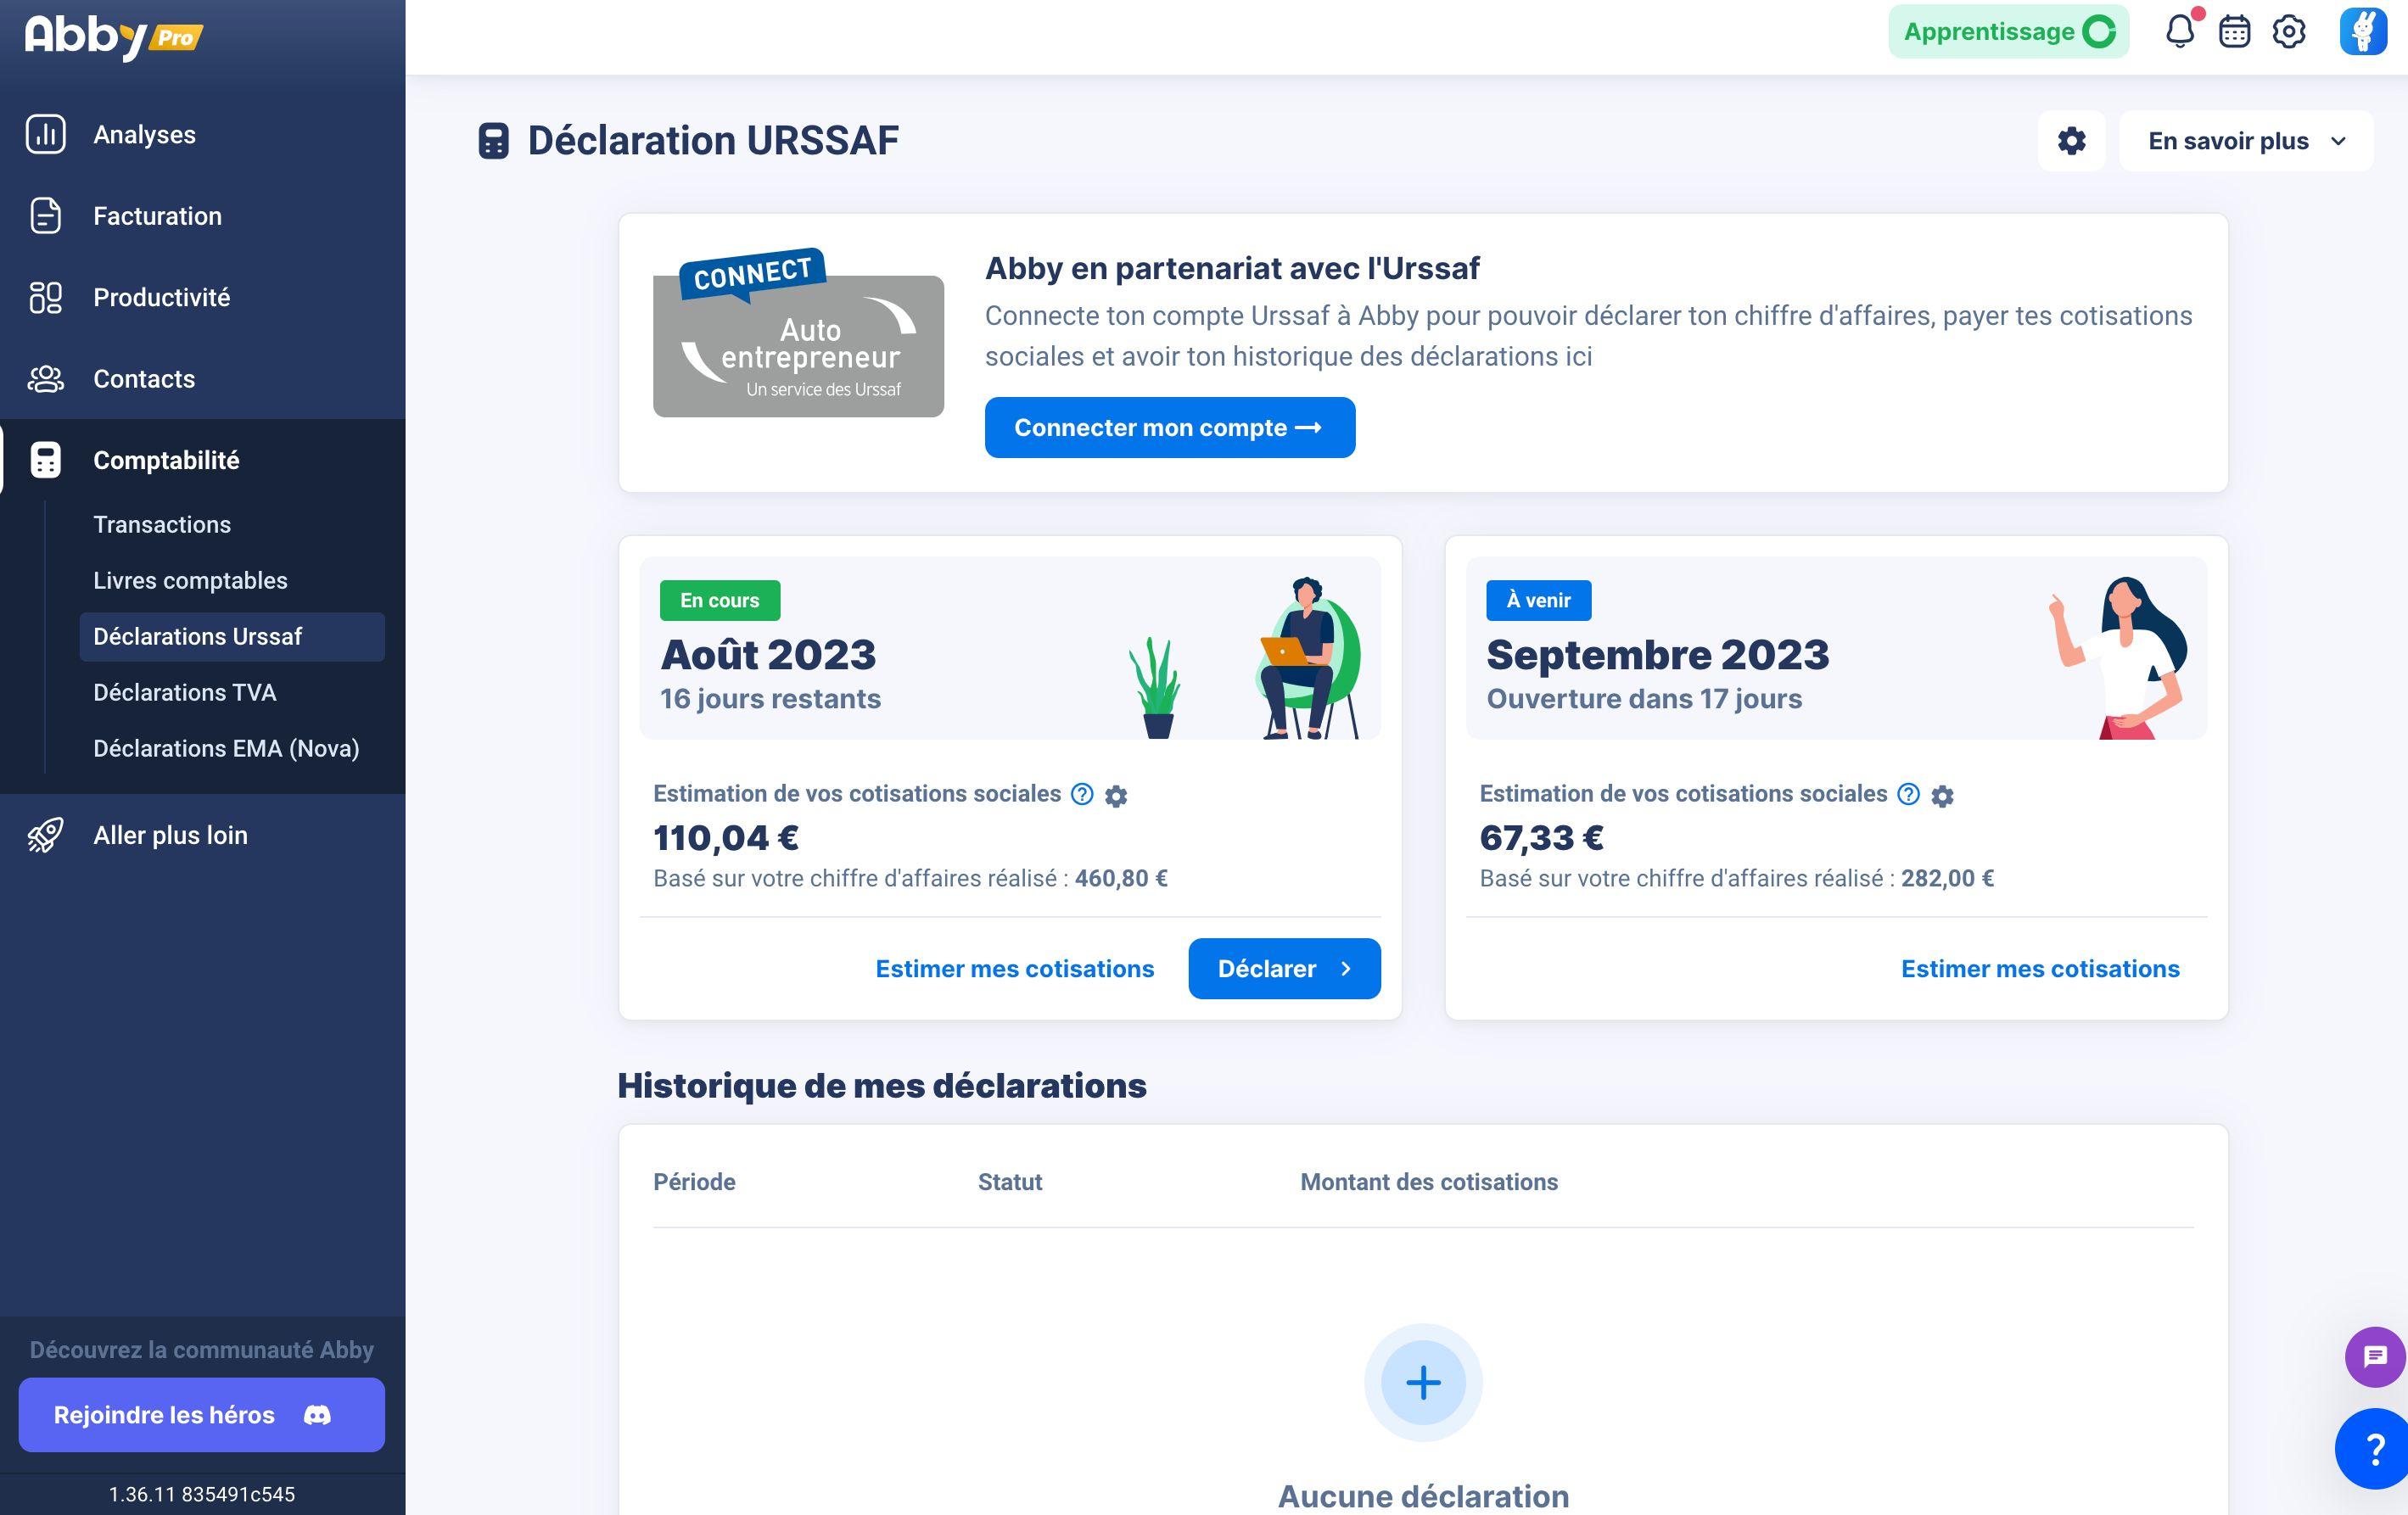Open the Apprentissage progress badge
2408x1515 pixels.
(2008, 32)
